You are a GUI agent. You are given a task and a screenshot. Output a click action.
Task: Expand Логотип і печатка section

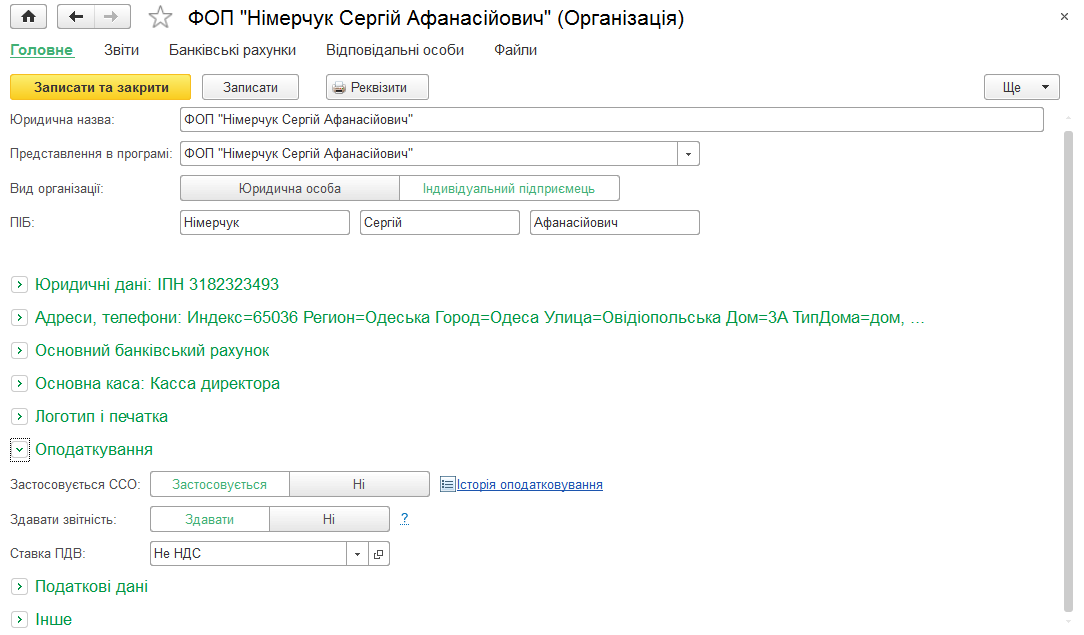click(x=19, y=417)
